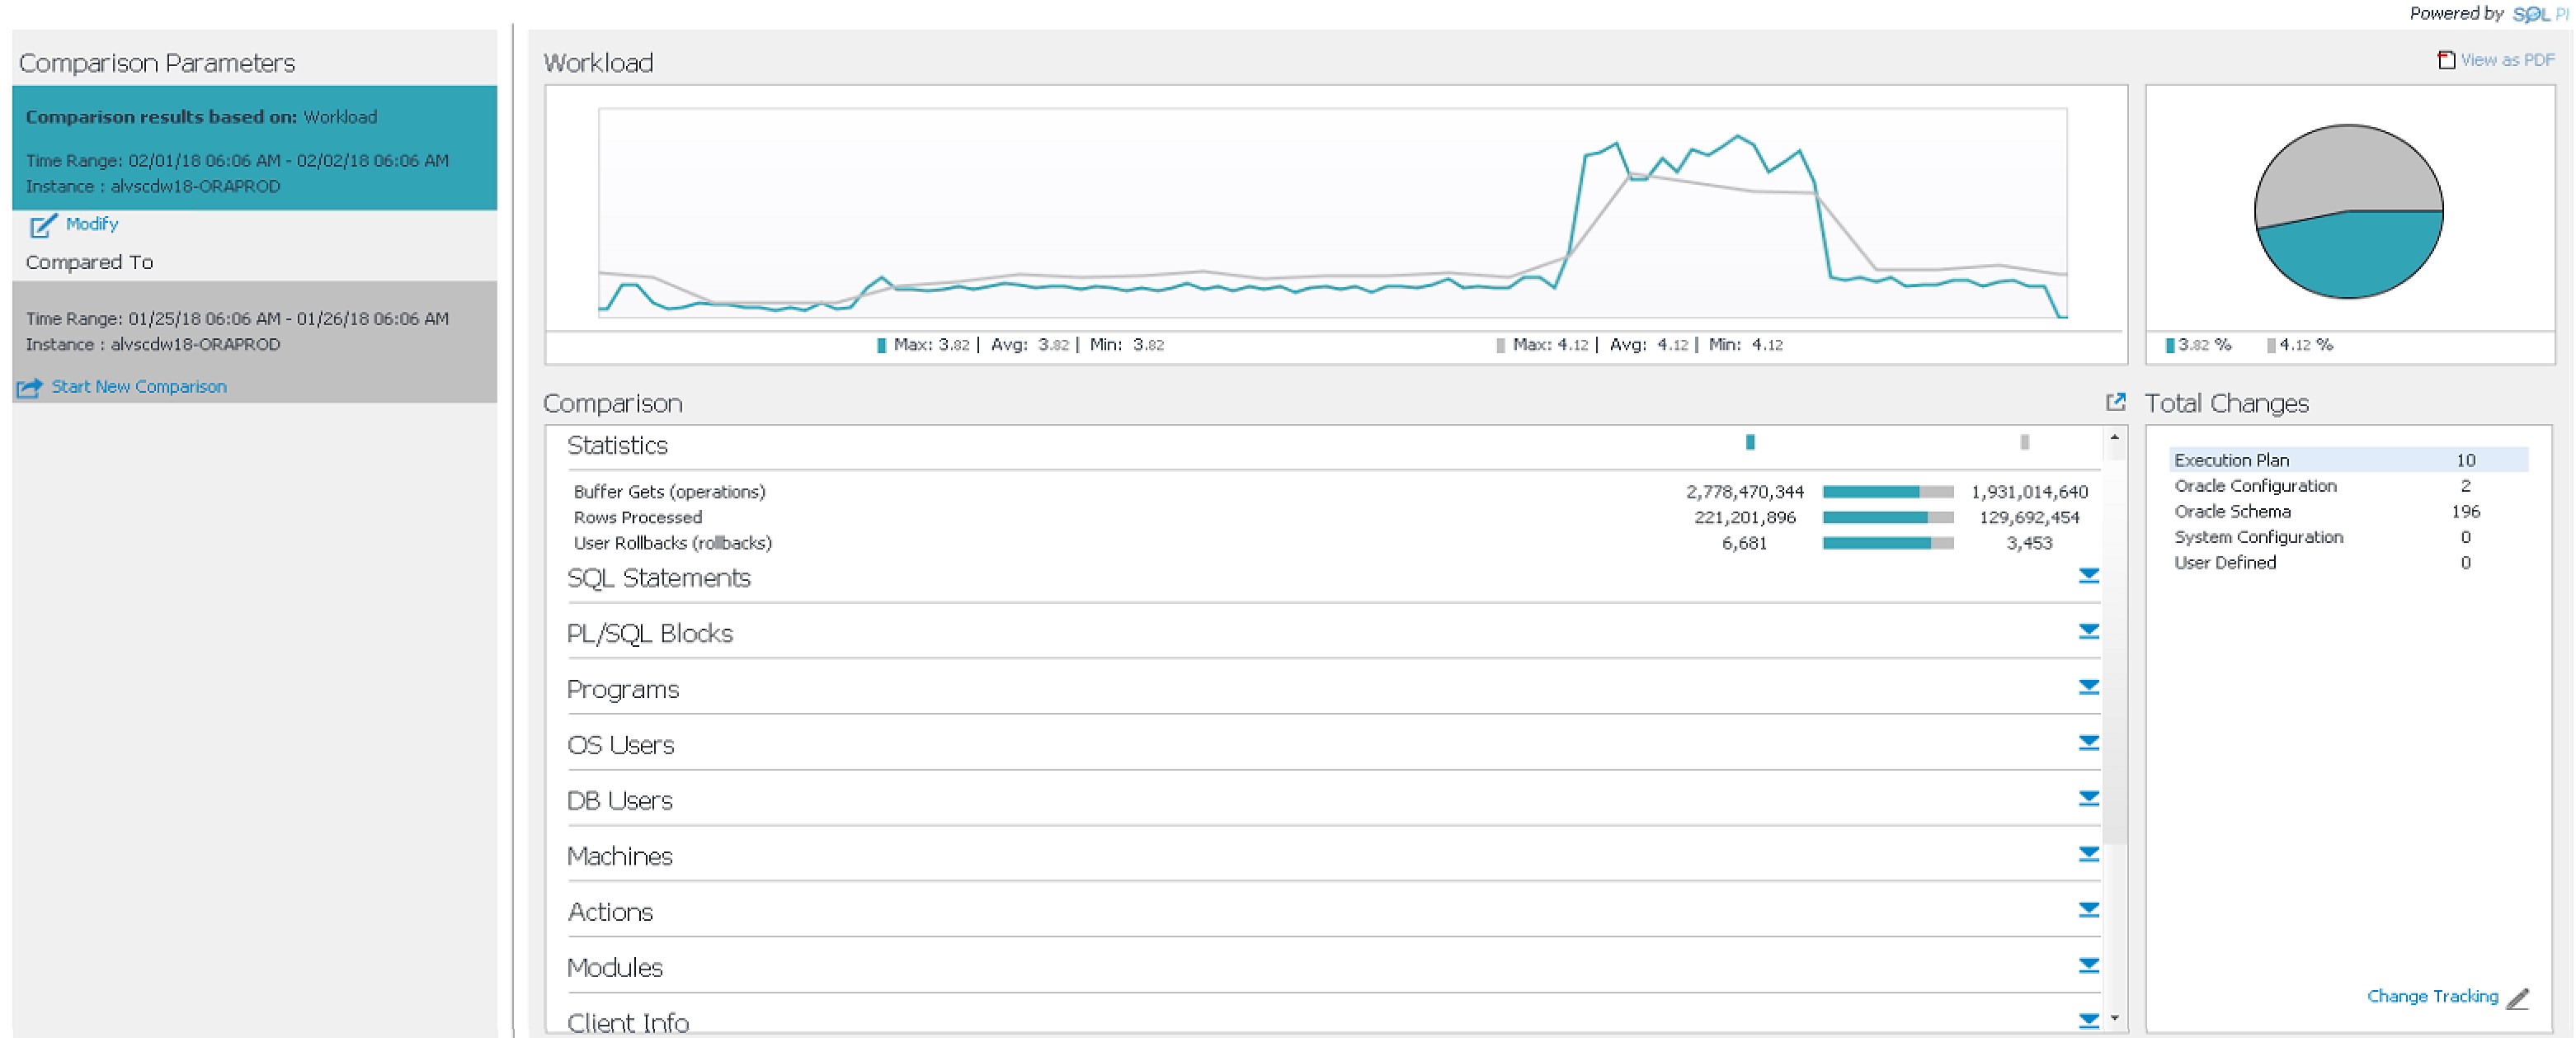Expand the PL/SQL Blocks section
This screenshot has width=2576, height=1038.
point(2088,632)
